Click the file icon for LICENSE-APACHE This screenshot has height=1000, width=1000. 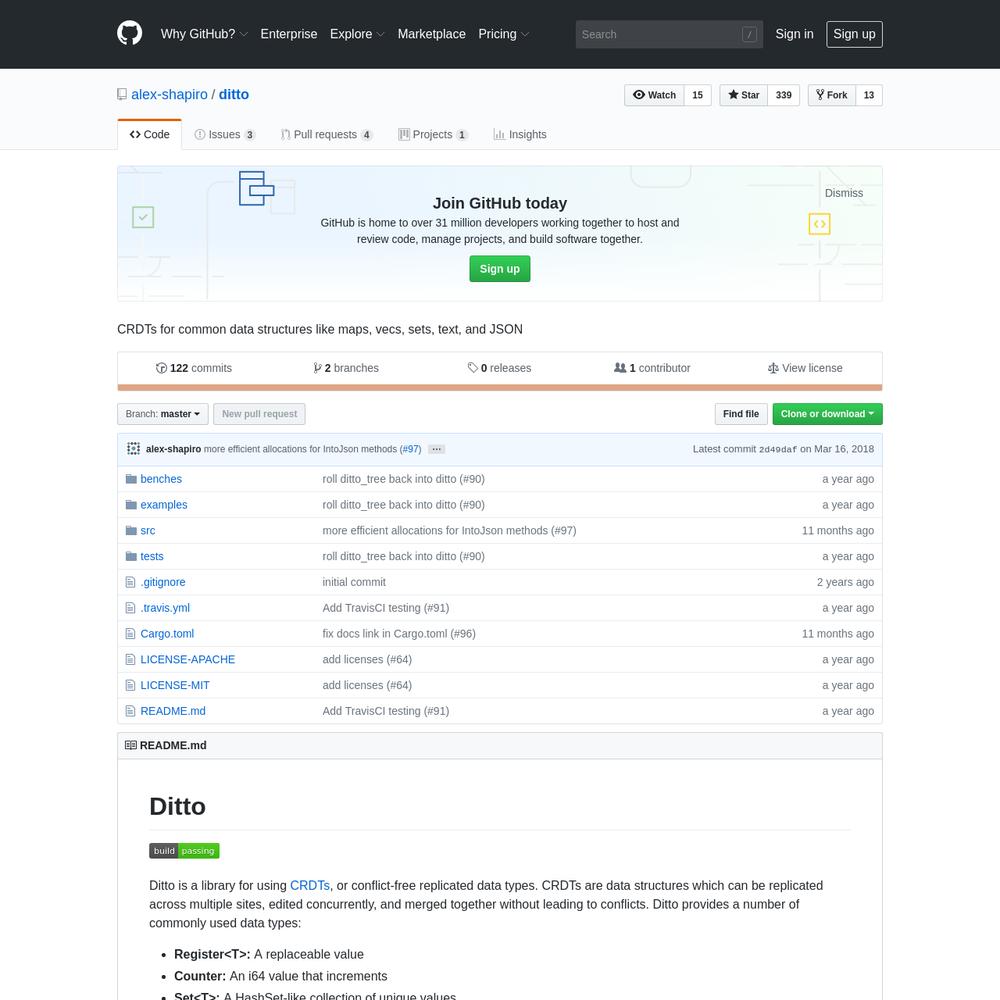[131, 659]
